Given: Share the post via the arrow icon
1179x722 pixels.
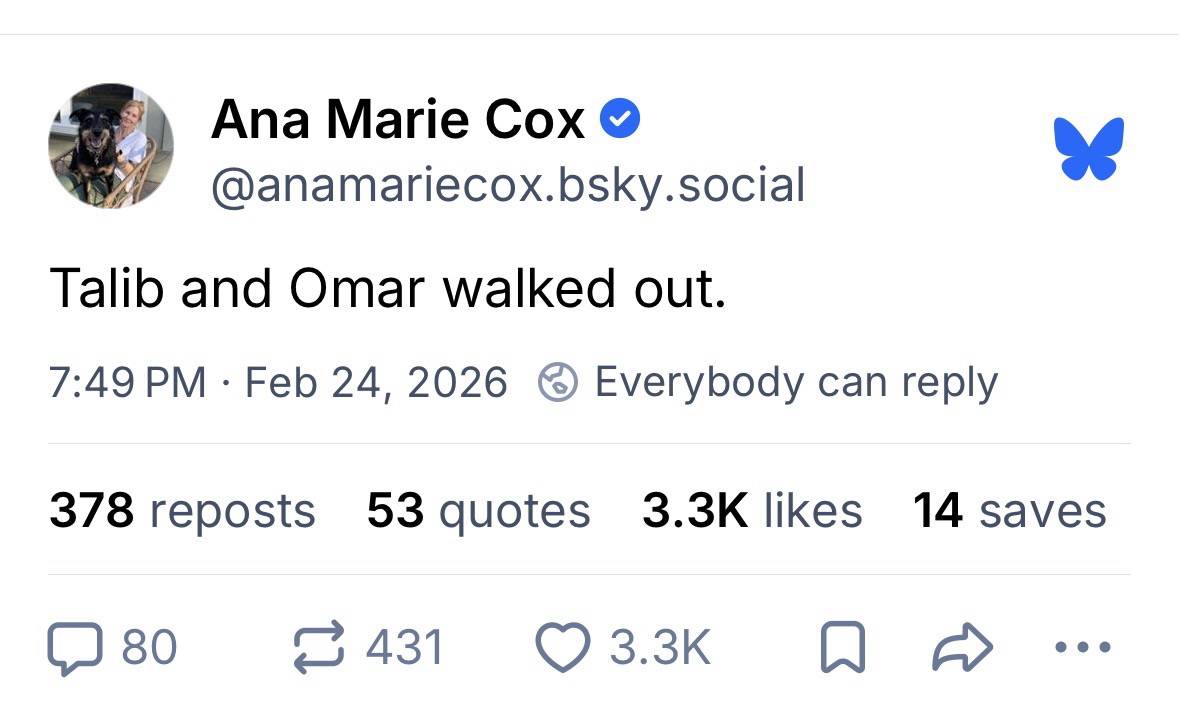Looking at the screenshot, I should click(961, 648).
